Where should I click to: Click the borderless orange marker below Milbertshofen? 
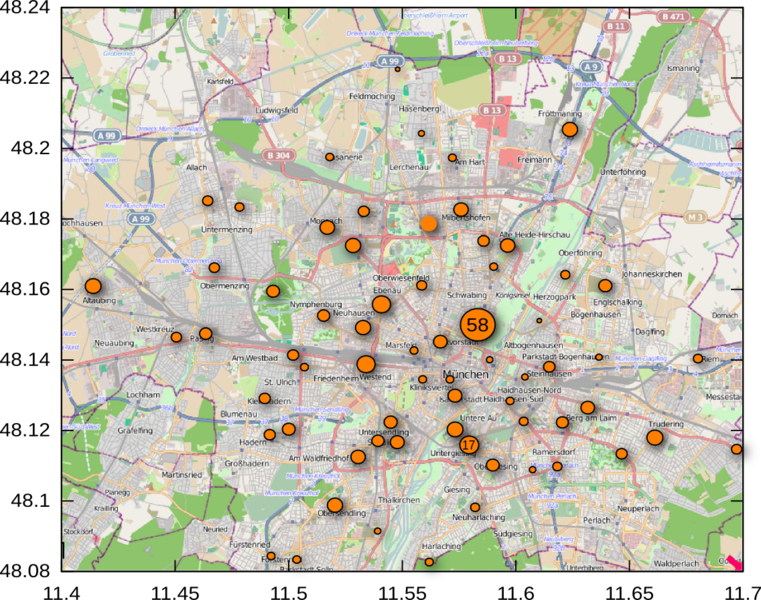coord(429,223)
